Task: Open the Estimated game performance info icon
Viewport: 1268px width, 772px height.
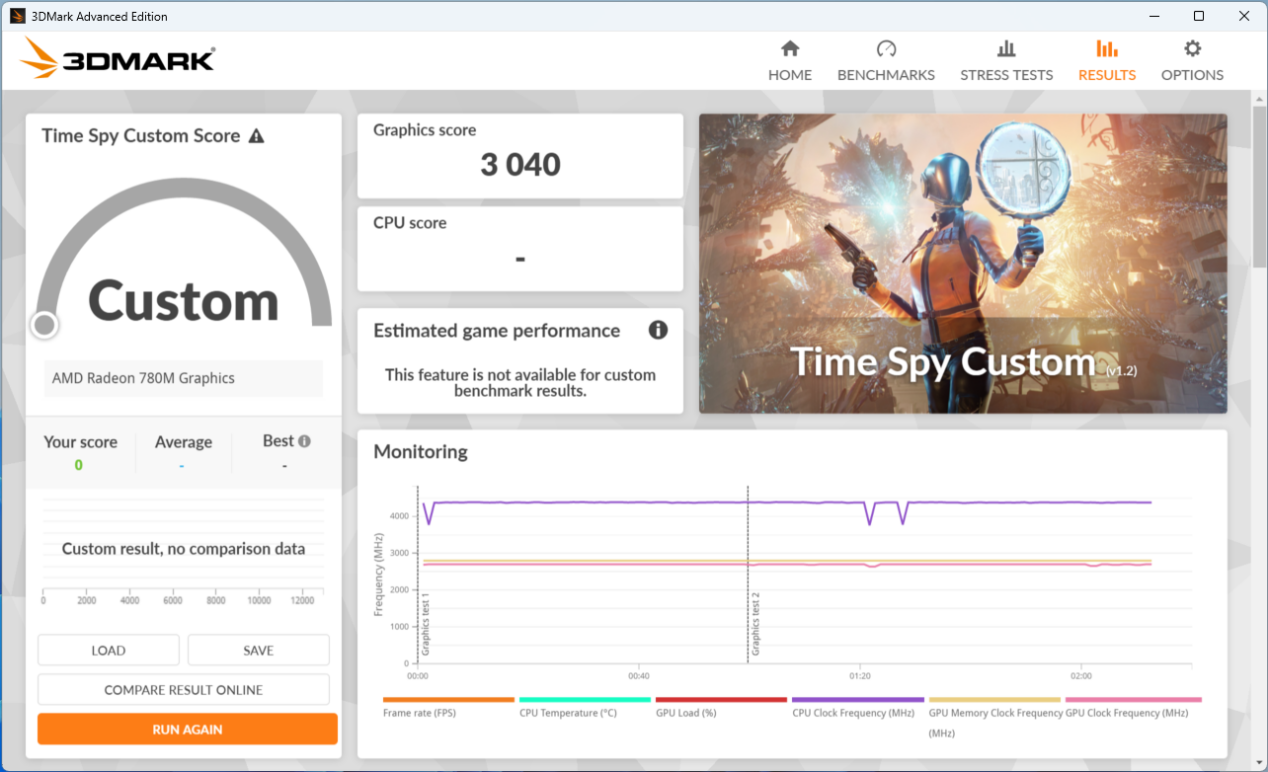Action: click(x=657, y=330)
